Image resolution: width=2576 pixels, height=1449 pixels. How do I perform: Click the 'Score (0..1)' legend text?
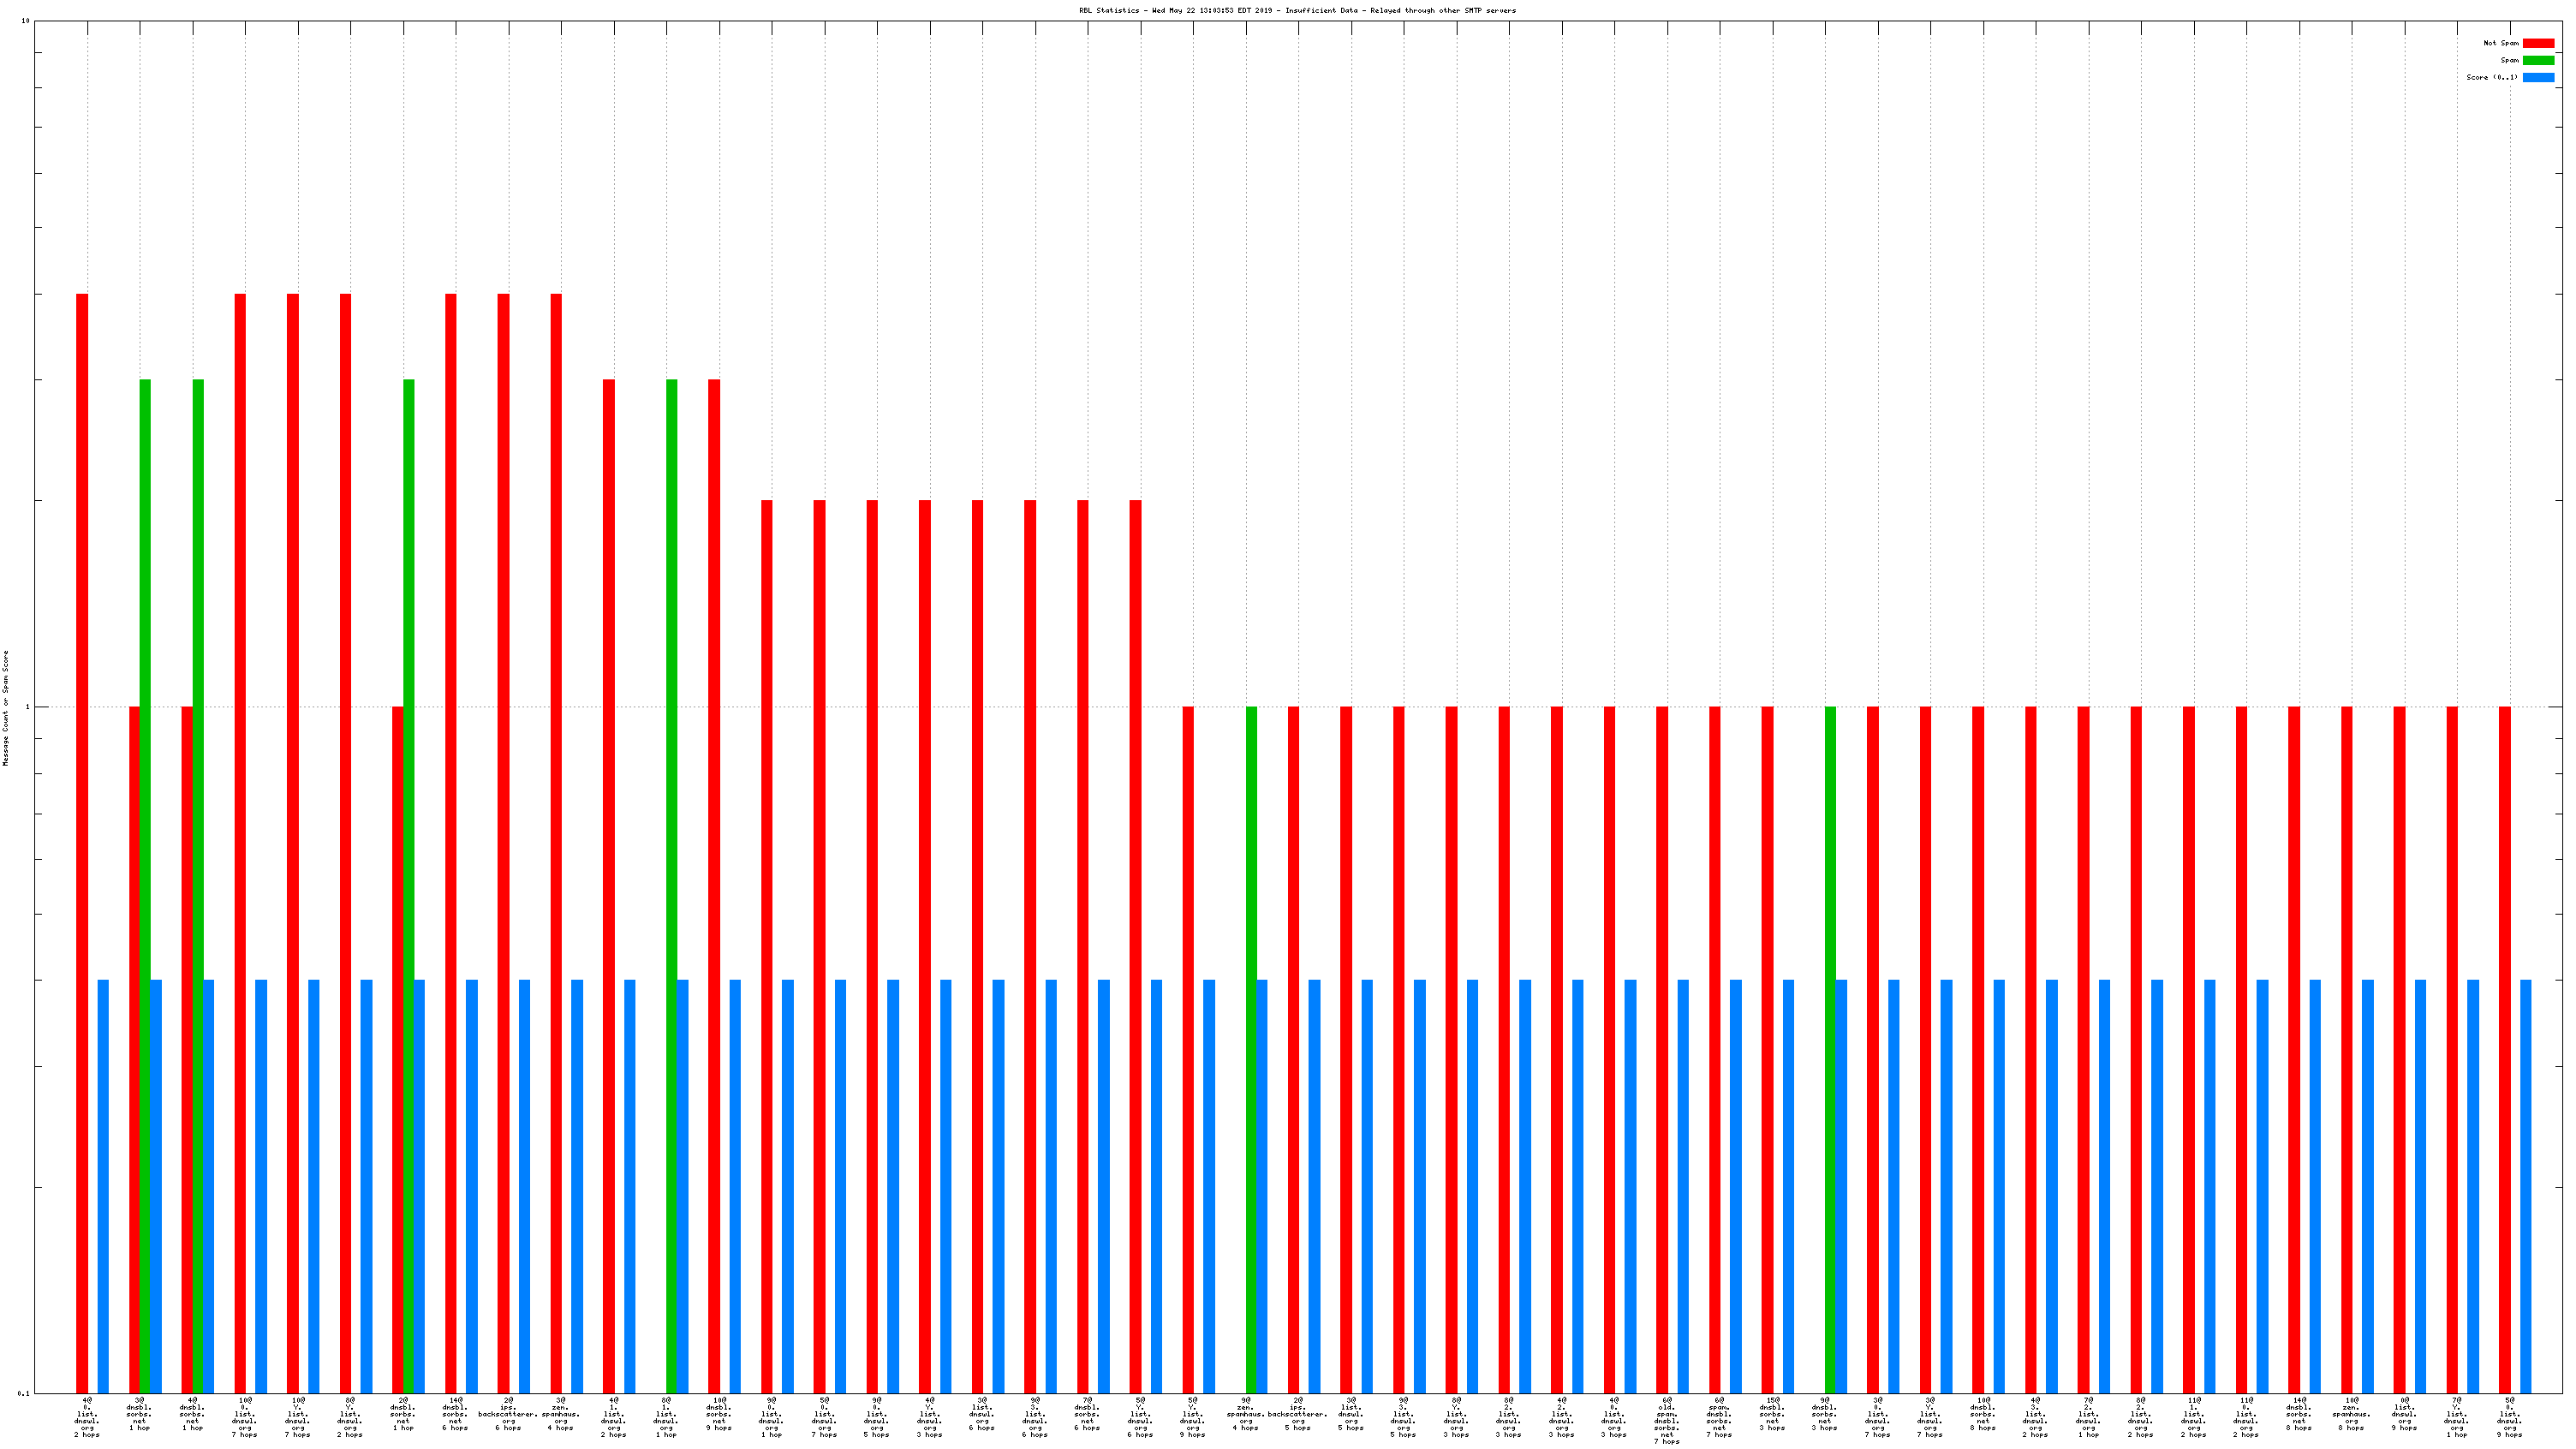click(2491, 77)
